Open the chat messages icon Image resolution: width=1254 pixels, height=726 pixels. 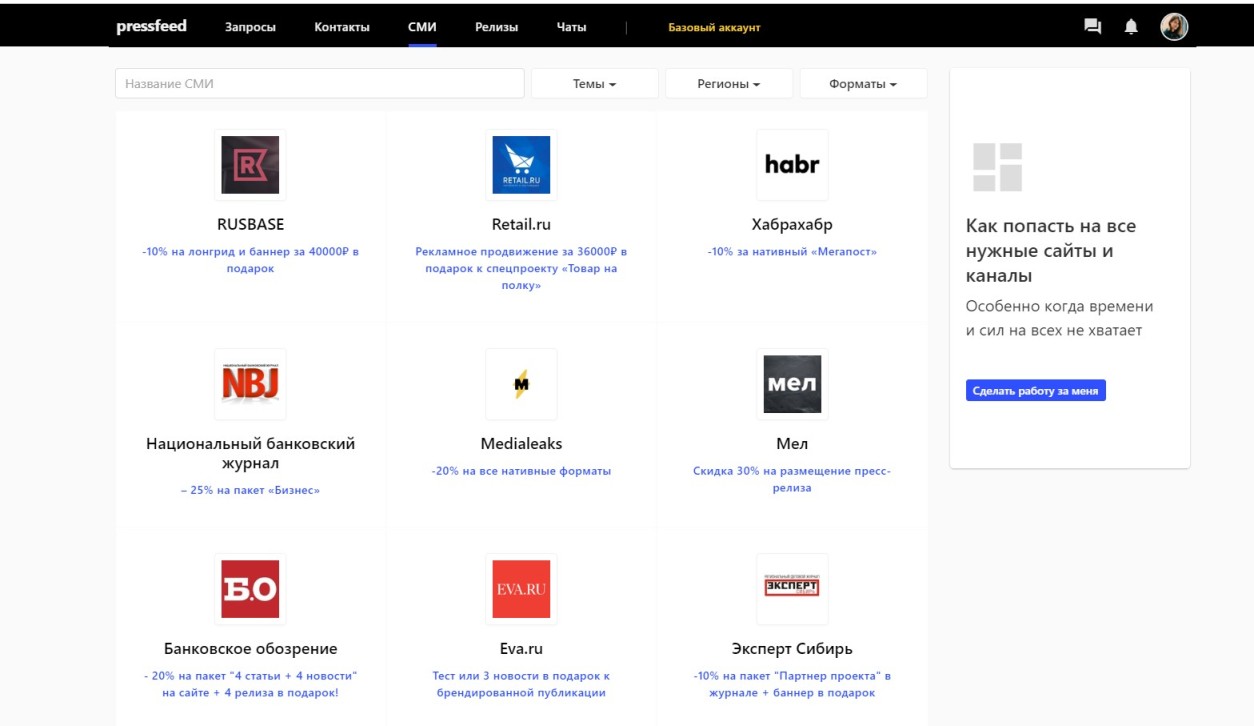[1092, 27]
